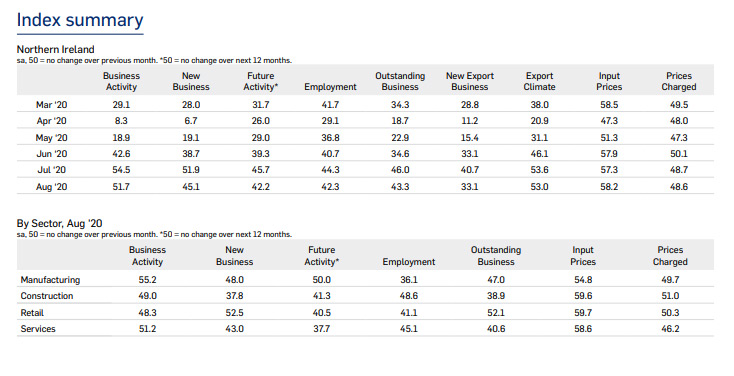Click the Services Prices Charged value 46.2
734x376 pixels.
[670, 329]
